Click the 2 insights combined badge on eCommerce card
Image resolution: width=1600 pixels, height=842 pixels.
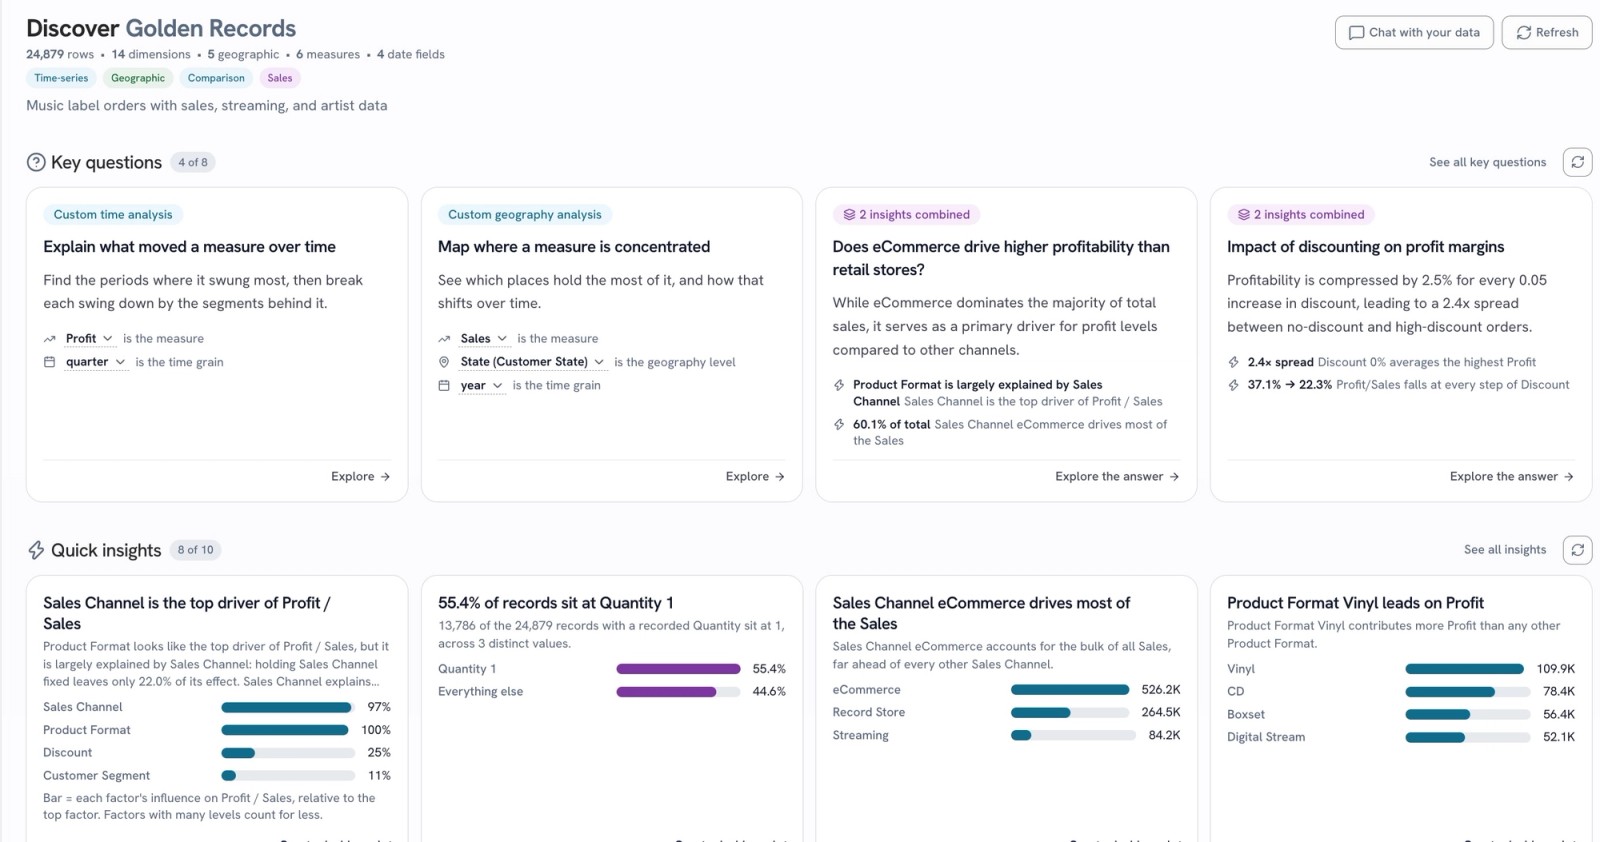pos(907,215)
